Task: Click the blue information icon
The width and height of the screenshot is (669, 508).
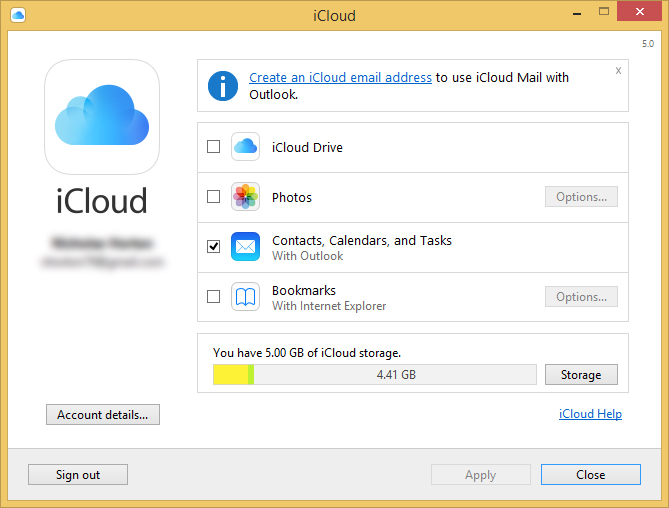Action: pos(223,86)
